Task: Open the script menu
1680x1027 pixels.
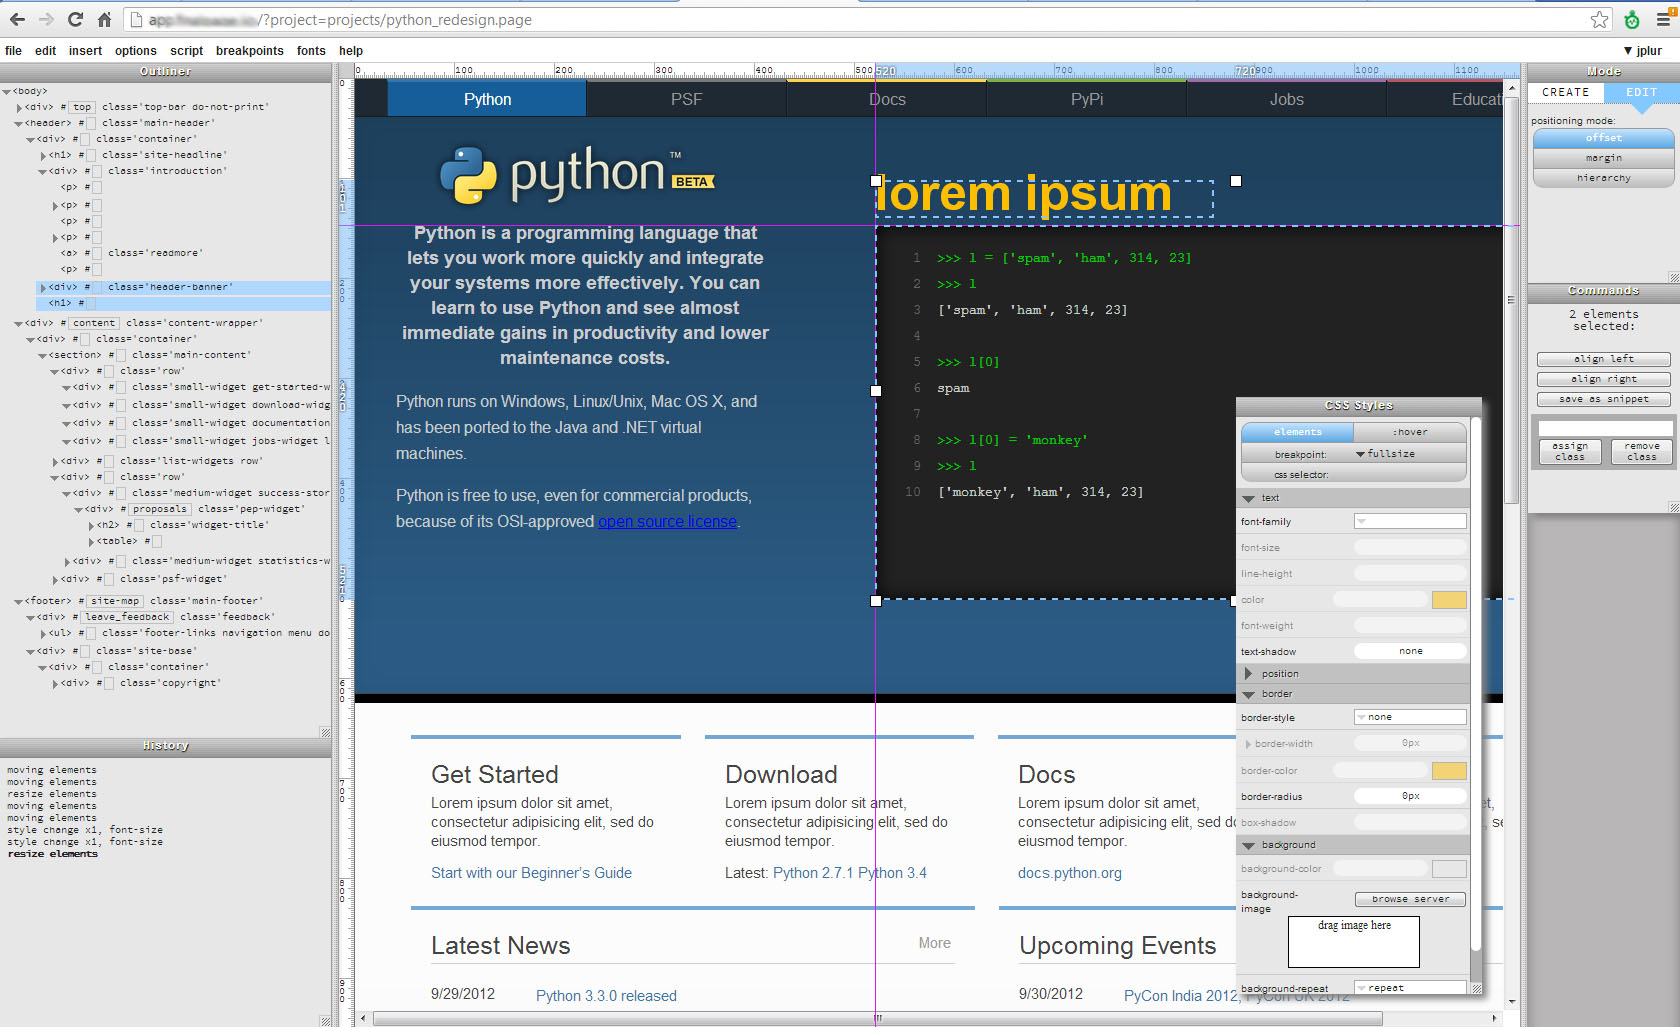Action: (x=186, y=51)
